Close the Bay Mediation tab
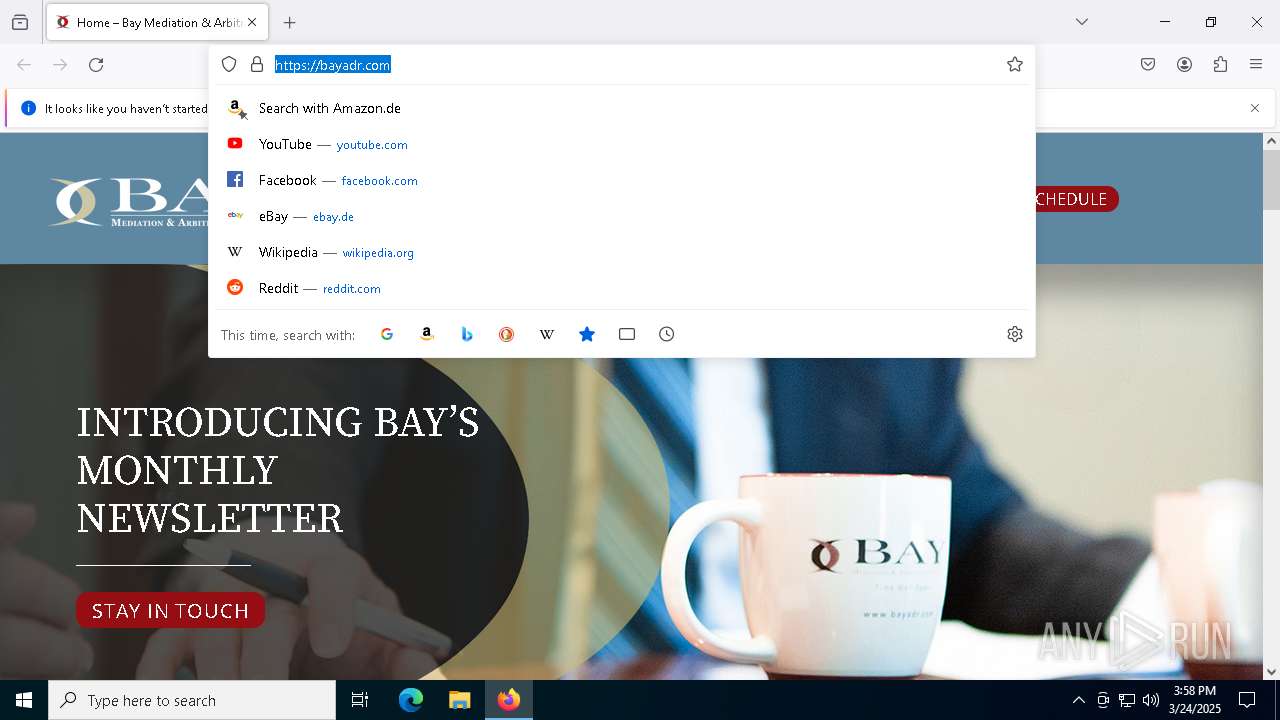The image size is (1280, 720). (x=252, y=22)
